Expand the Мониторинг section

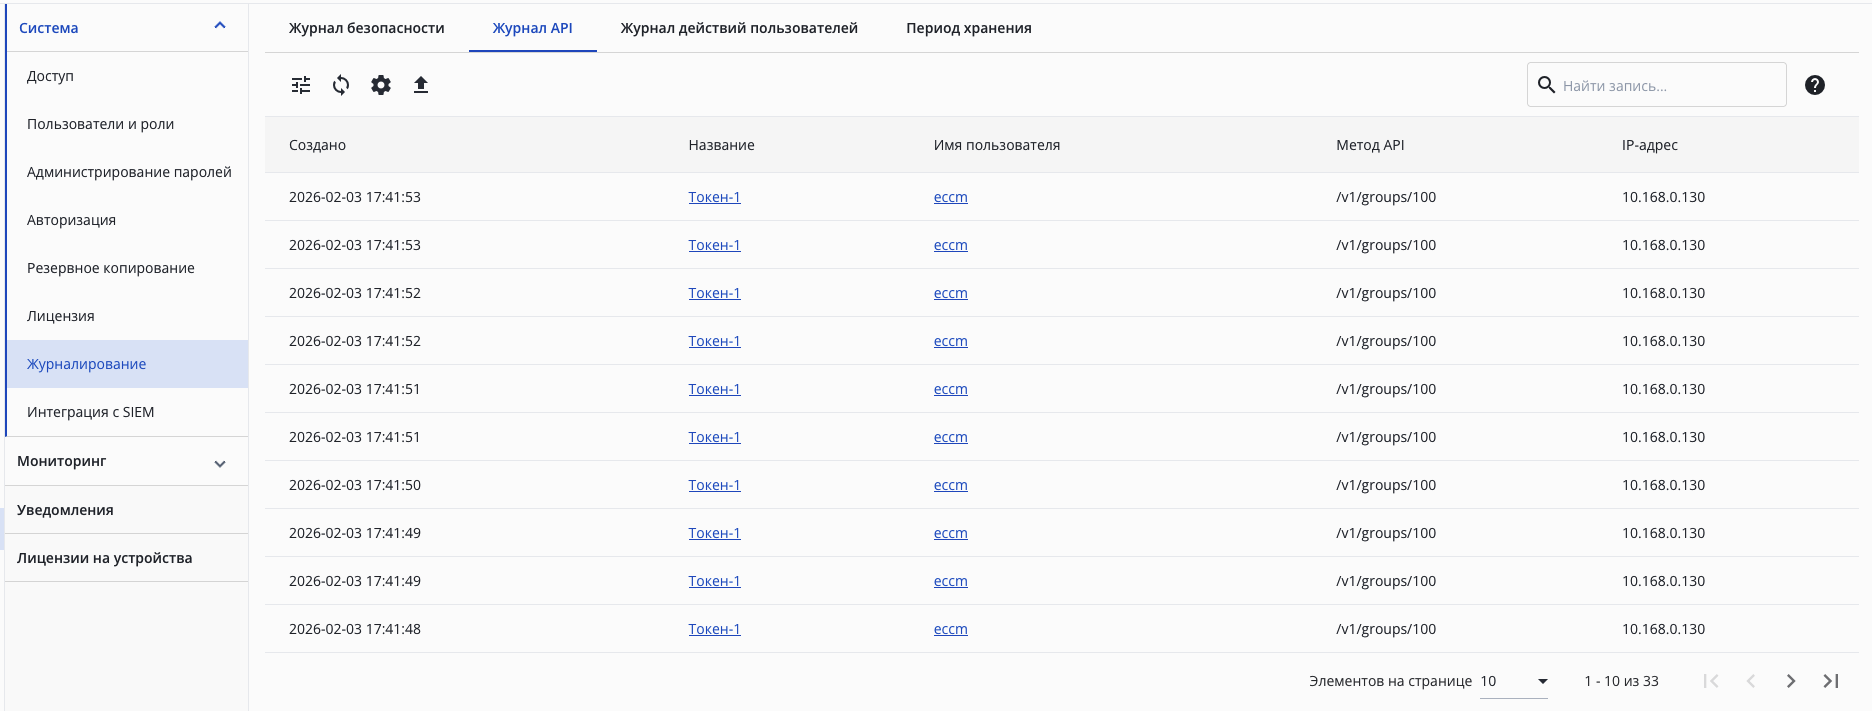tap(220, 463)
